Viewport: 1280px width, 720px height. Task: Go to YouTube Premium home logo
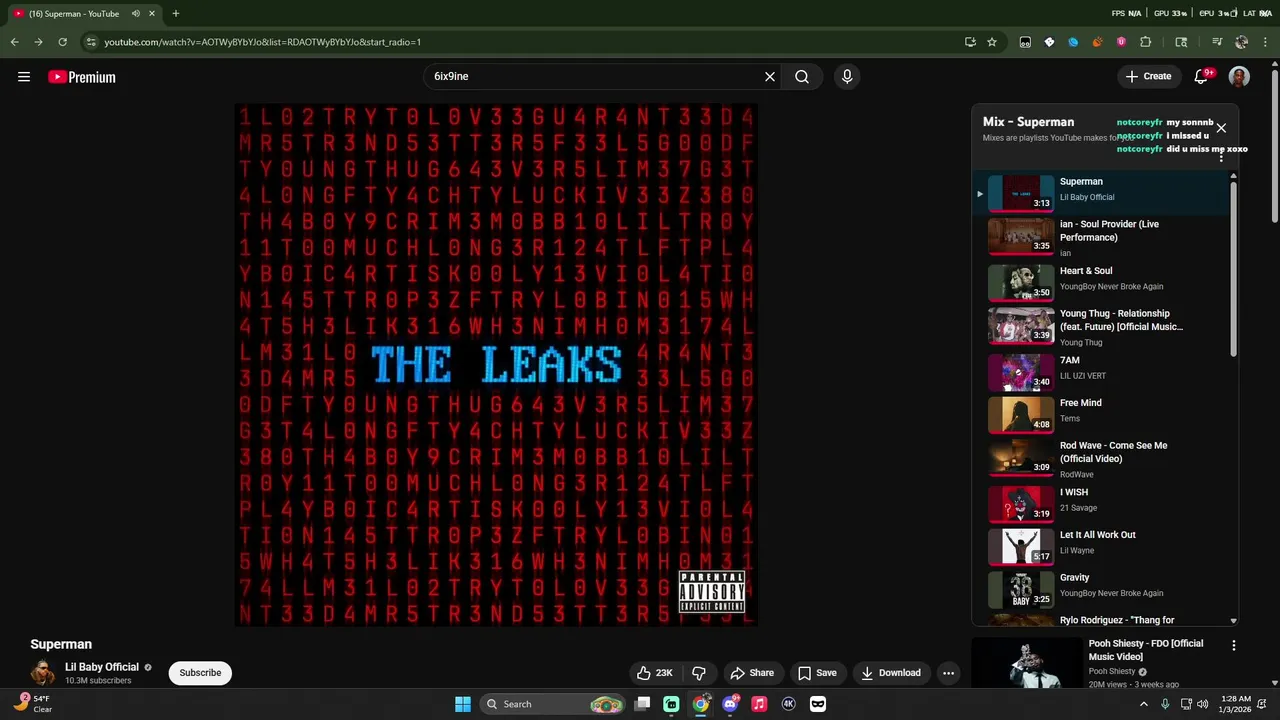(82, 77)
